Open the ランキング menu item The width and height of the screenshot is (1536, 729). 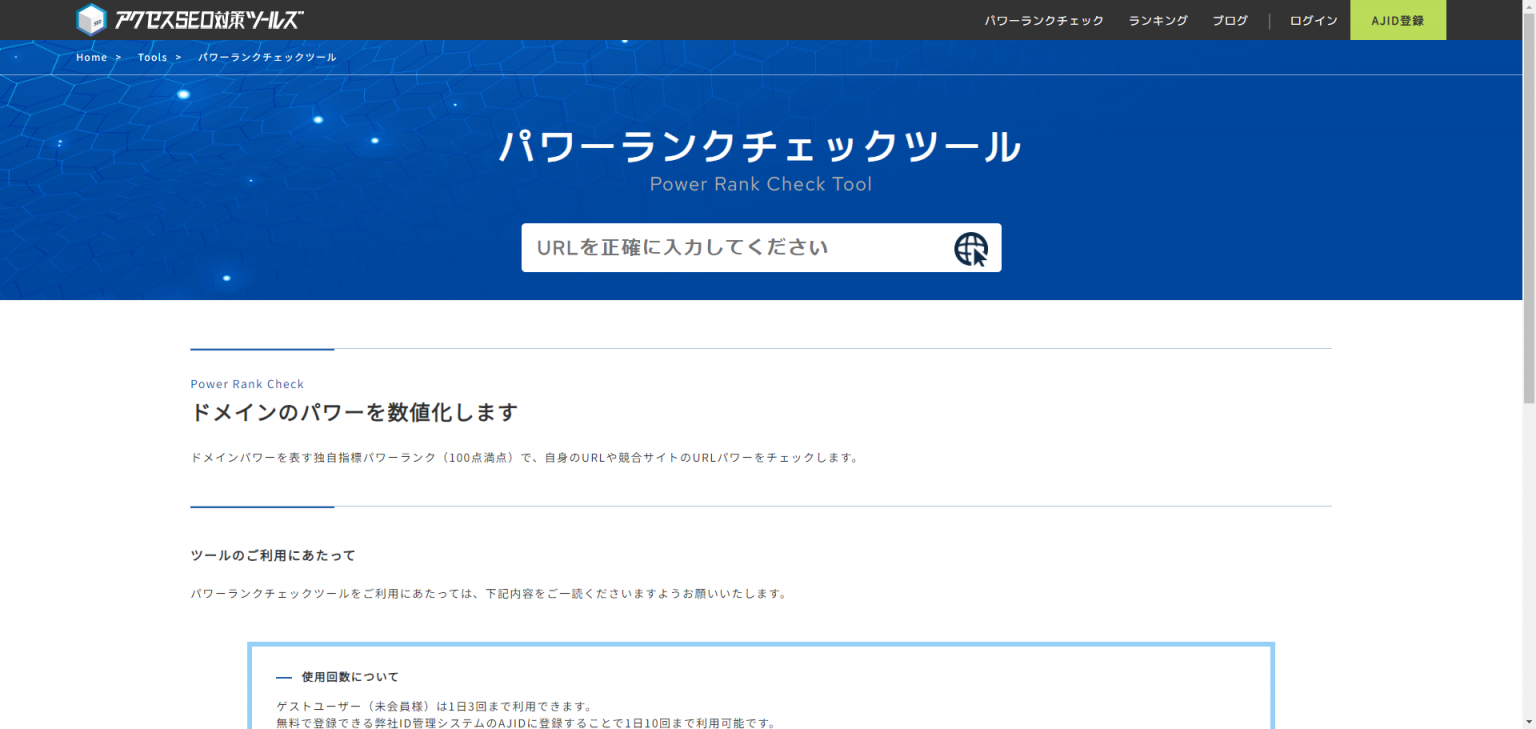1158,20
